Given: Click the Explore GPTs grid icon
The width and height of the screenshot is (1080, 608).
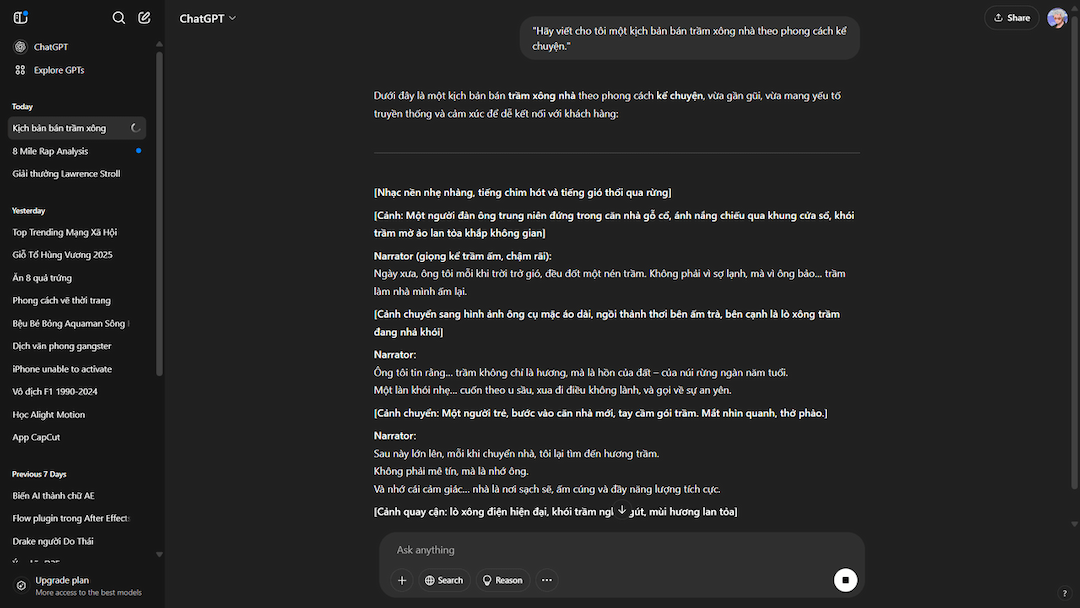Looking at the screenshot, I should (20, 70).
